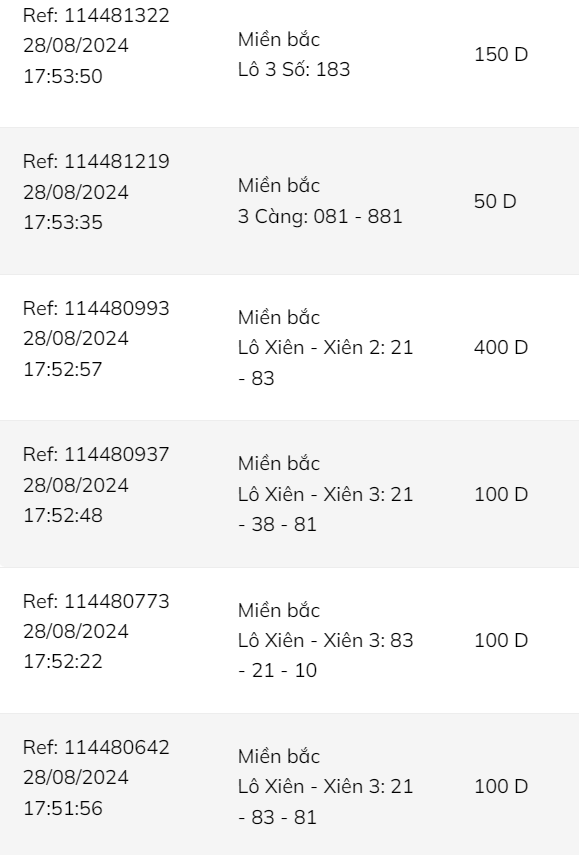Click the 17:52:48 timestamp
579x855 pixels.
tap(63, 515)
